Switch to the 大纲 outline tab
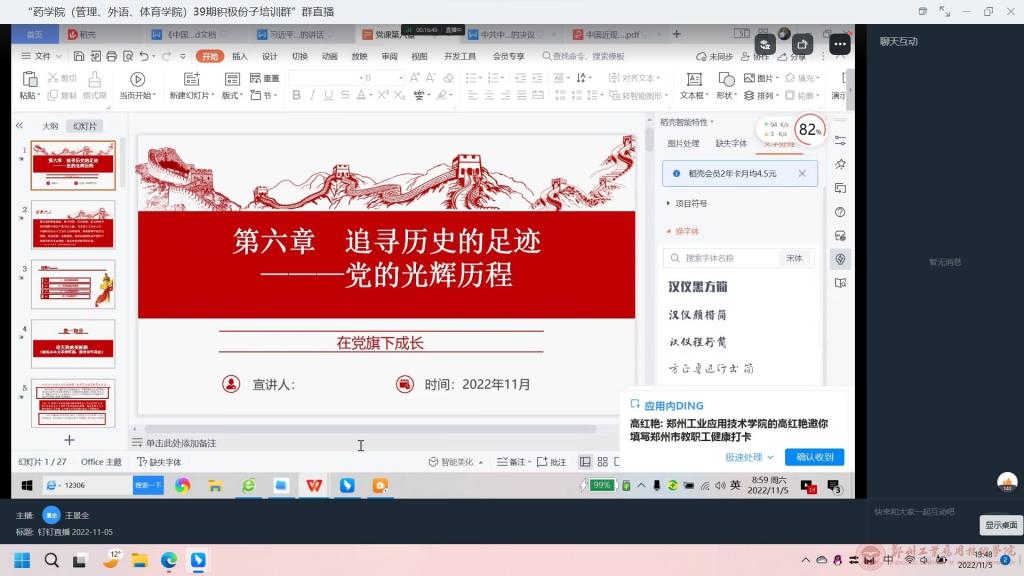1024x576 pixels. (50, 126)
